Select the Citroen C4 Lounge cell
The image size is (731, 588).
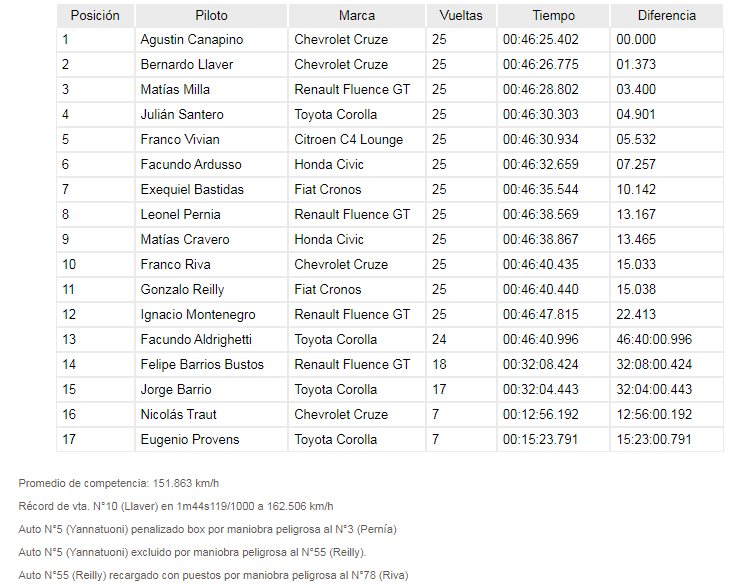point(357,139)
